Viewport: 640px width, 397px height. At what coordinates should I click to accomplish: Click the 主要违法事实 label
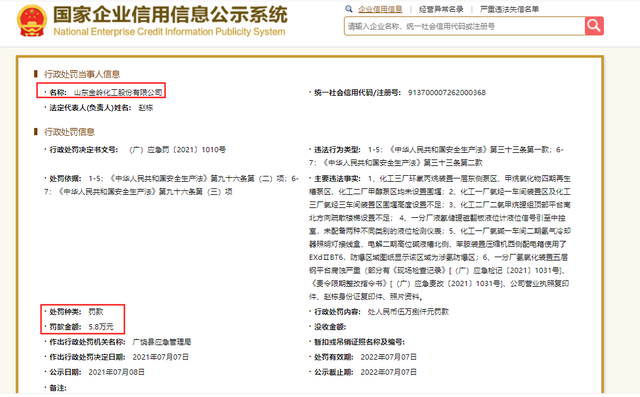(337, 179)
